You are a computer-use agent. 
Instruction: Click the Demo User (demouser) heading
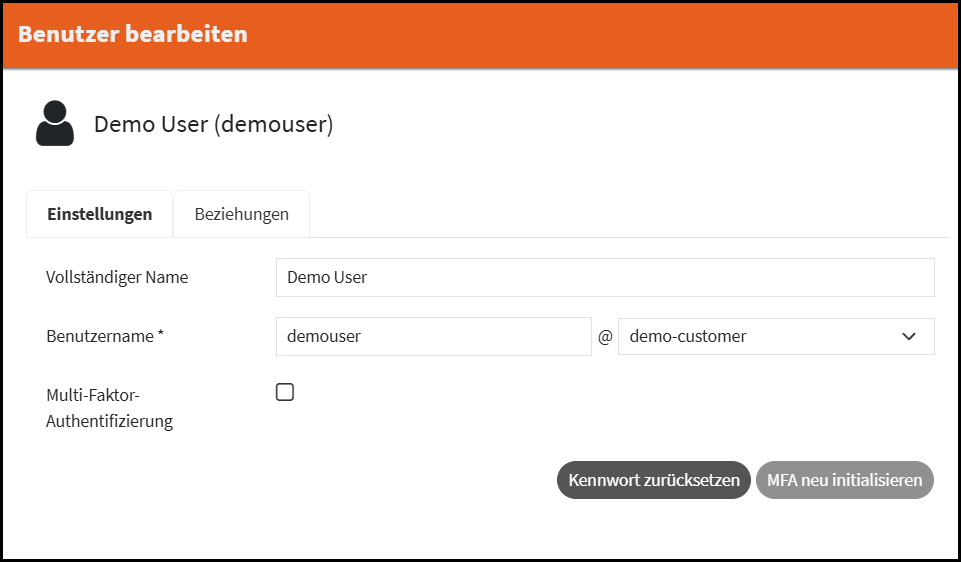(x=213, y=124)
